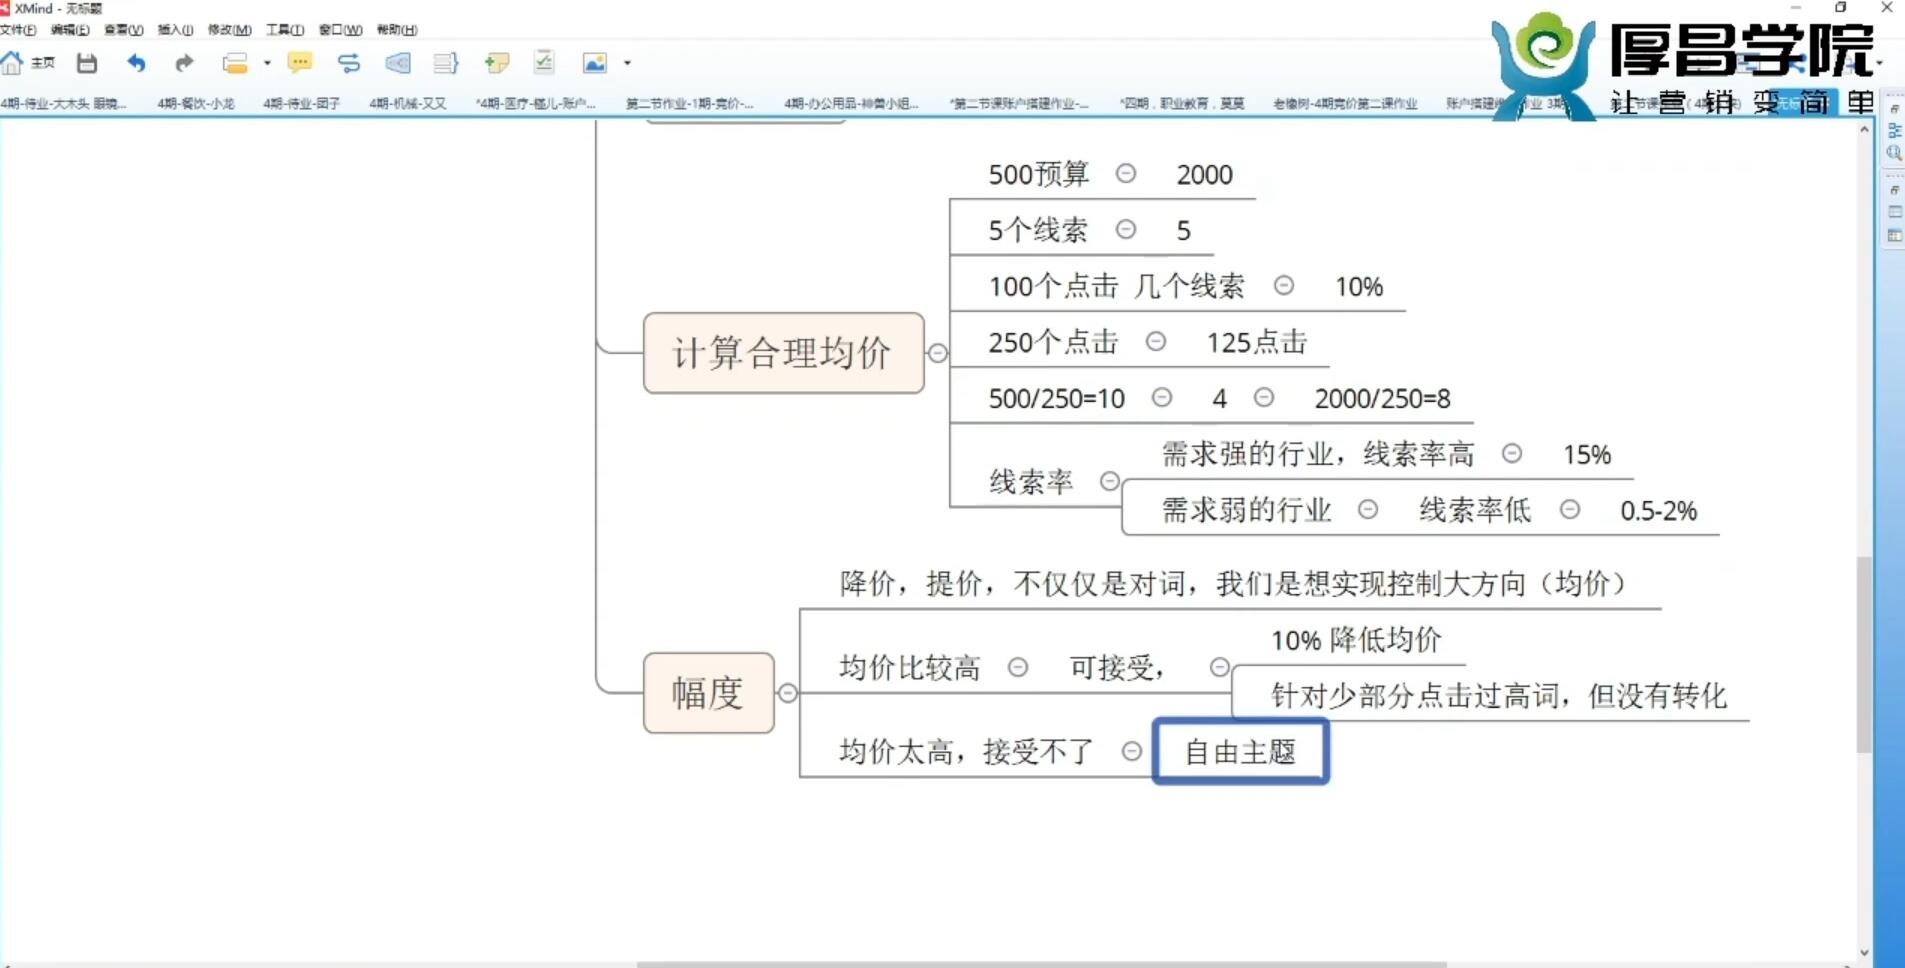Viewport: 1905px width, 968px height.
Task: Click the horizontal scrollbar thumb at bottom
Action: [x=1041, y=964]
